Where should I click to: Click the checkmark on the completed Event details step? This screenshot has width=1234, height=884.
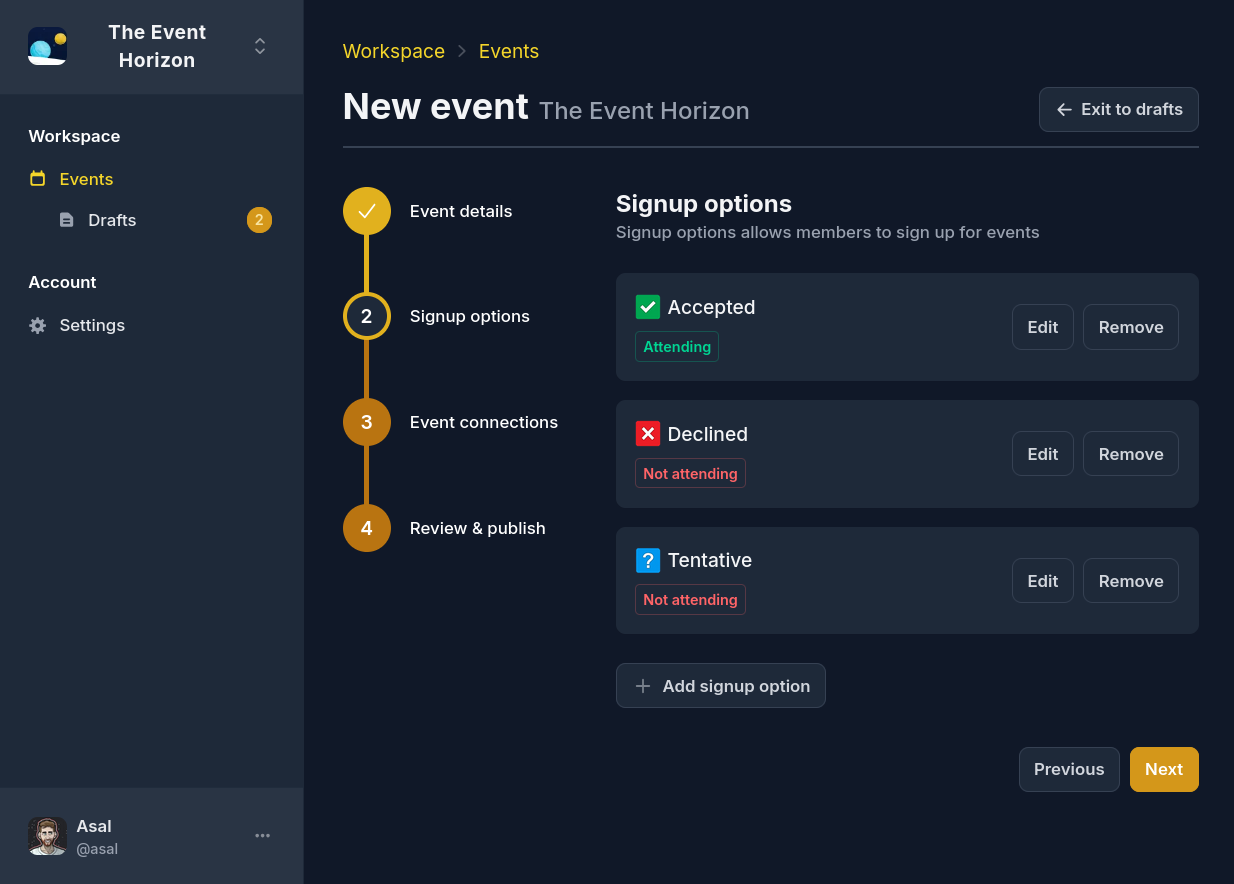click(x=366, y=210)
